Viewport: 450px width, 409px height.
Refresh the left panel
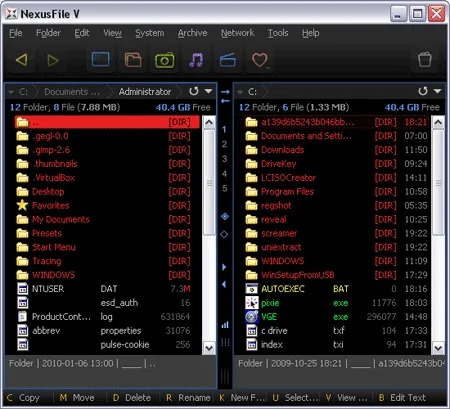(x=194, y=91)
